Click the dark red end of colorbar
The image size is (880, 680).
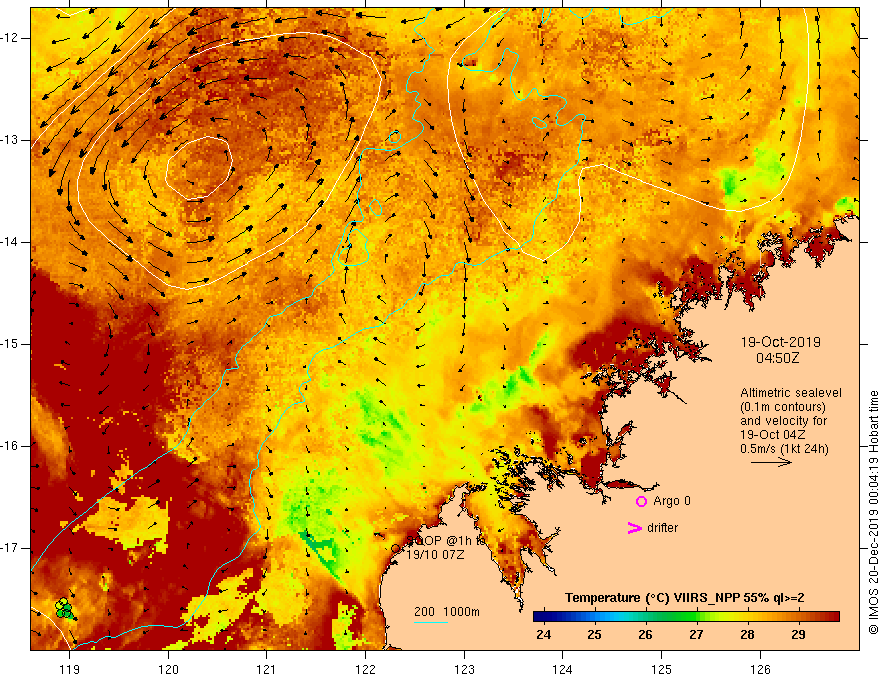[x=833, y=617]
